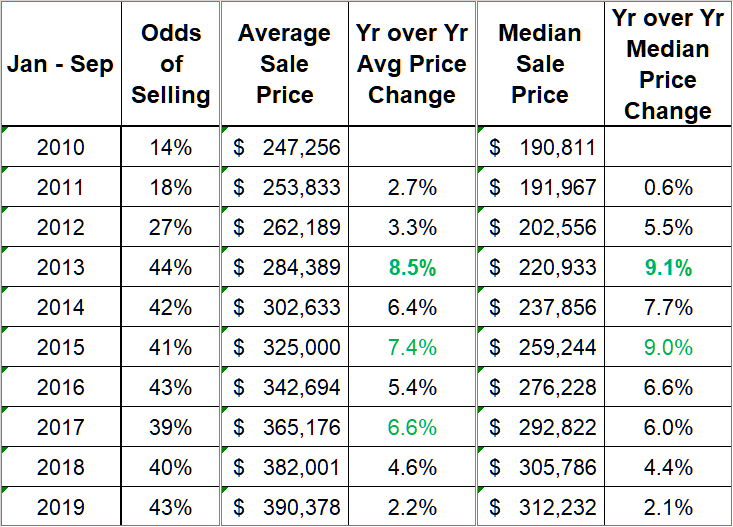Select the Average Sale Price header
This screenshot has width=733, height=527.
[x=285, y=65]
